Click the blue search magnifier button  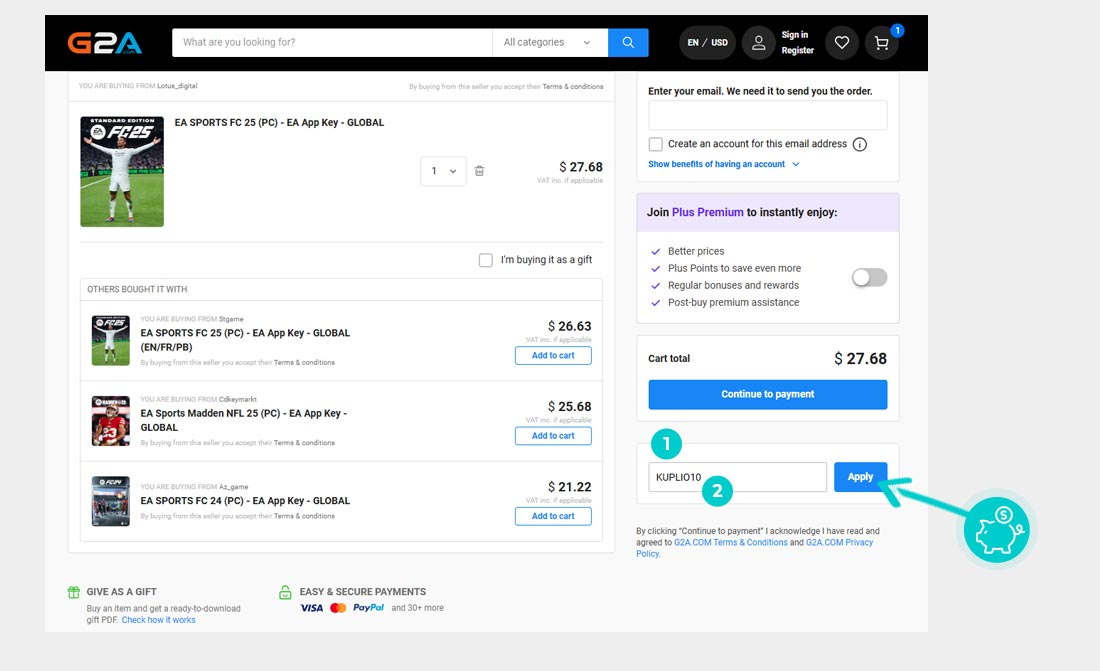(628, 43)
